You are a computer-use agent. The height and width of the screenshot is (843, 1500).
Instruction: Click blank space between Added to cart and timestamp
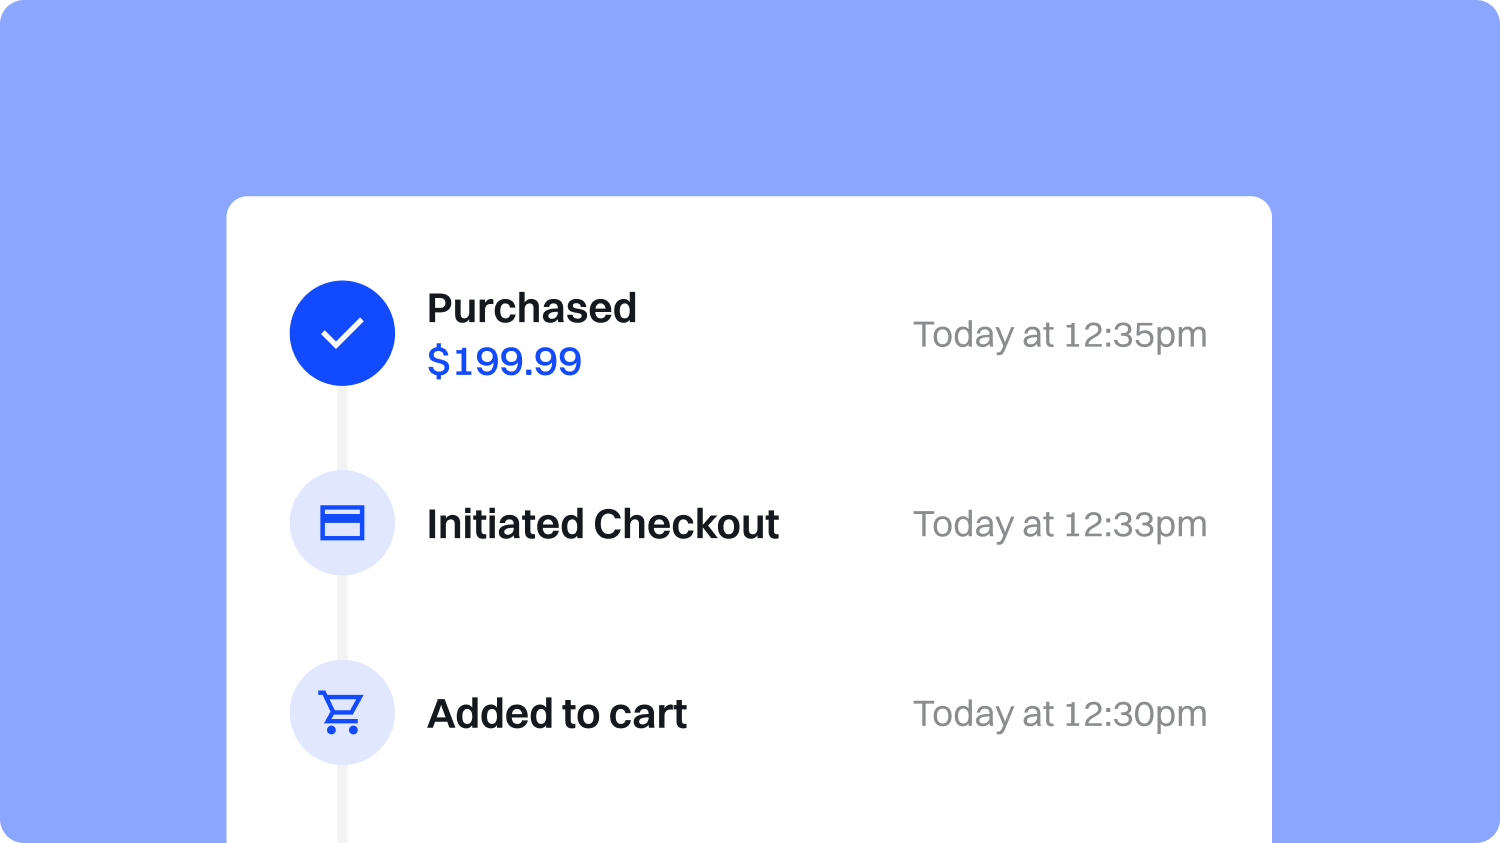coord(800,715)
